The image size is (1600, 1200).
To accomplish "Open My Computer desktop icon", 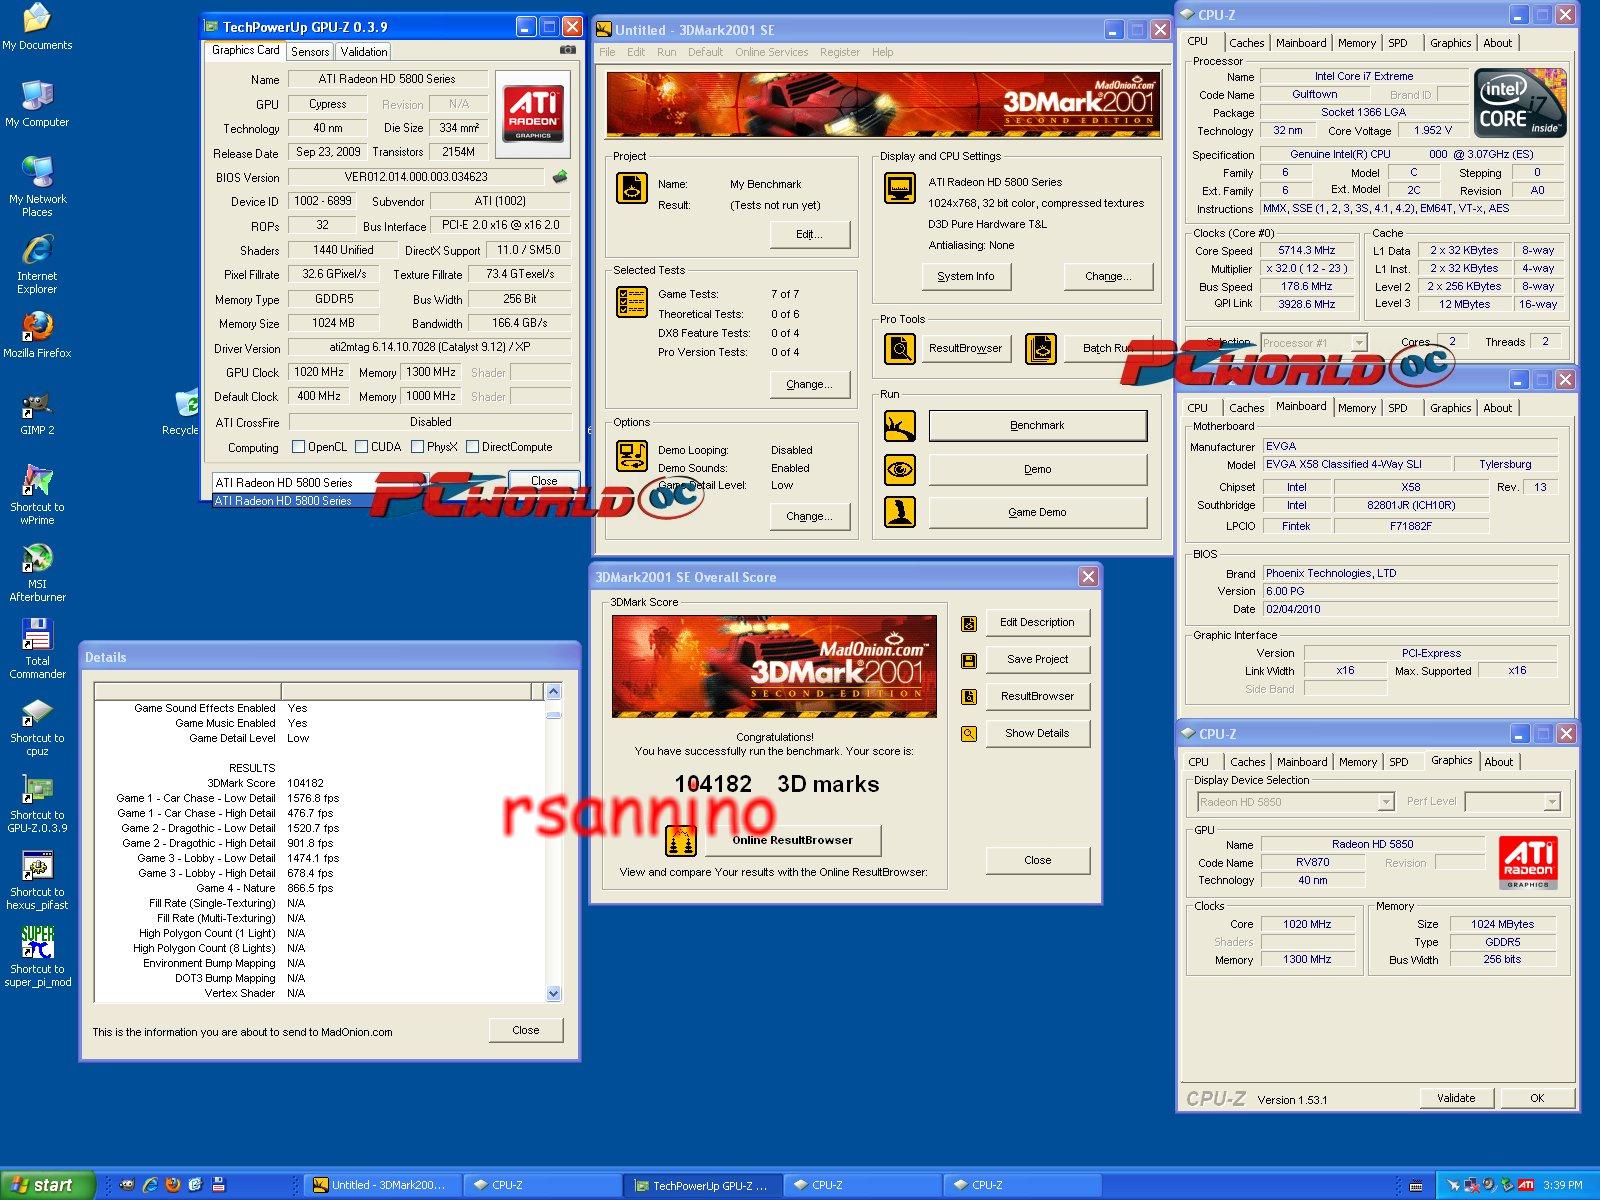I will tap(37, 103).
